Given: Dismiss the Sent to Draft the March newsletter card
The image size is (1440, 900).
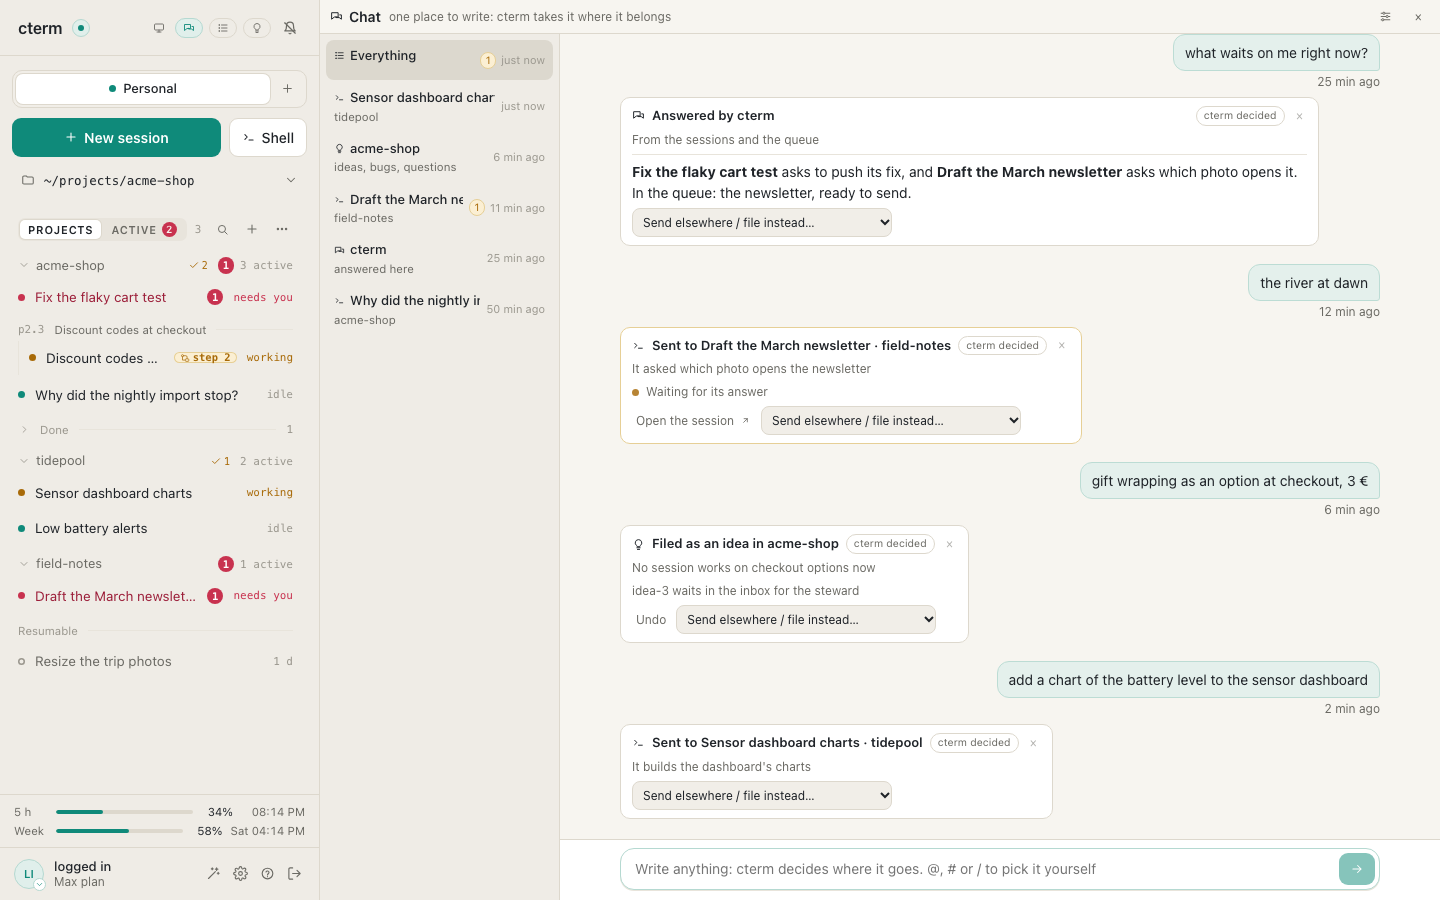Looking at the screenshot, I should [1062, 346].
